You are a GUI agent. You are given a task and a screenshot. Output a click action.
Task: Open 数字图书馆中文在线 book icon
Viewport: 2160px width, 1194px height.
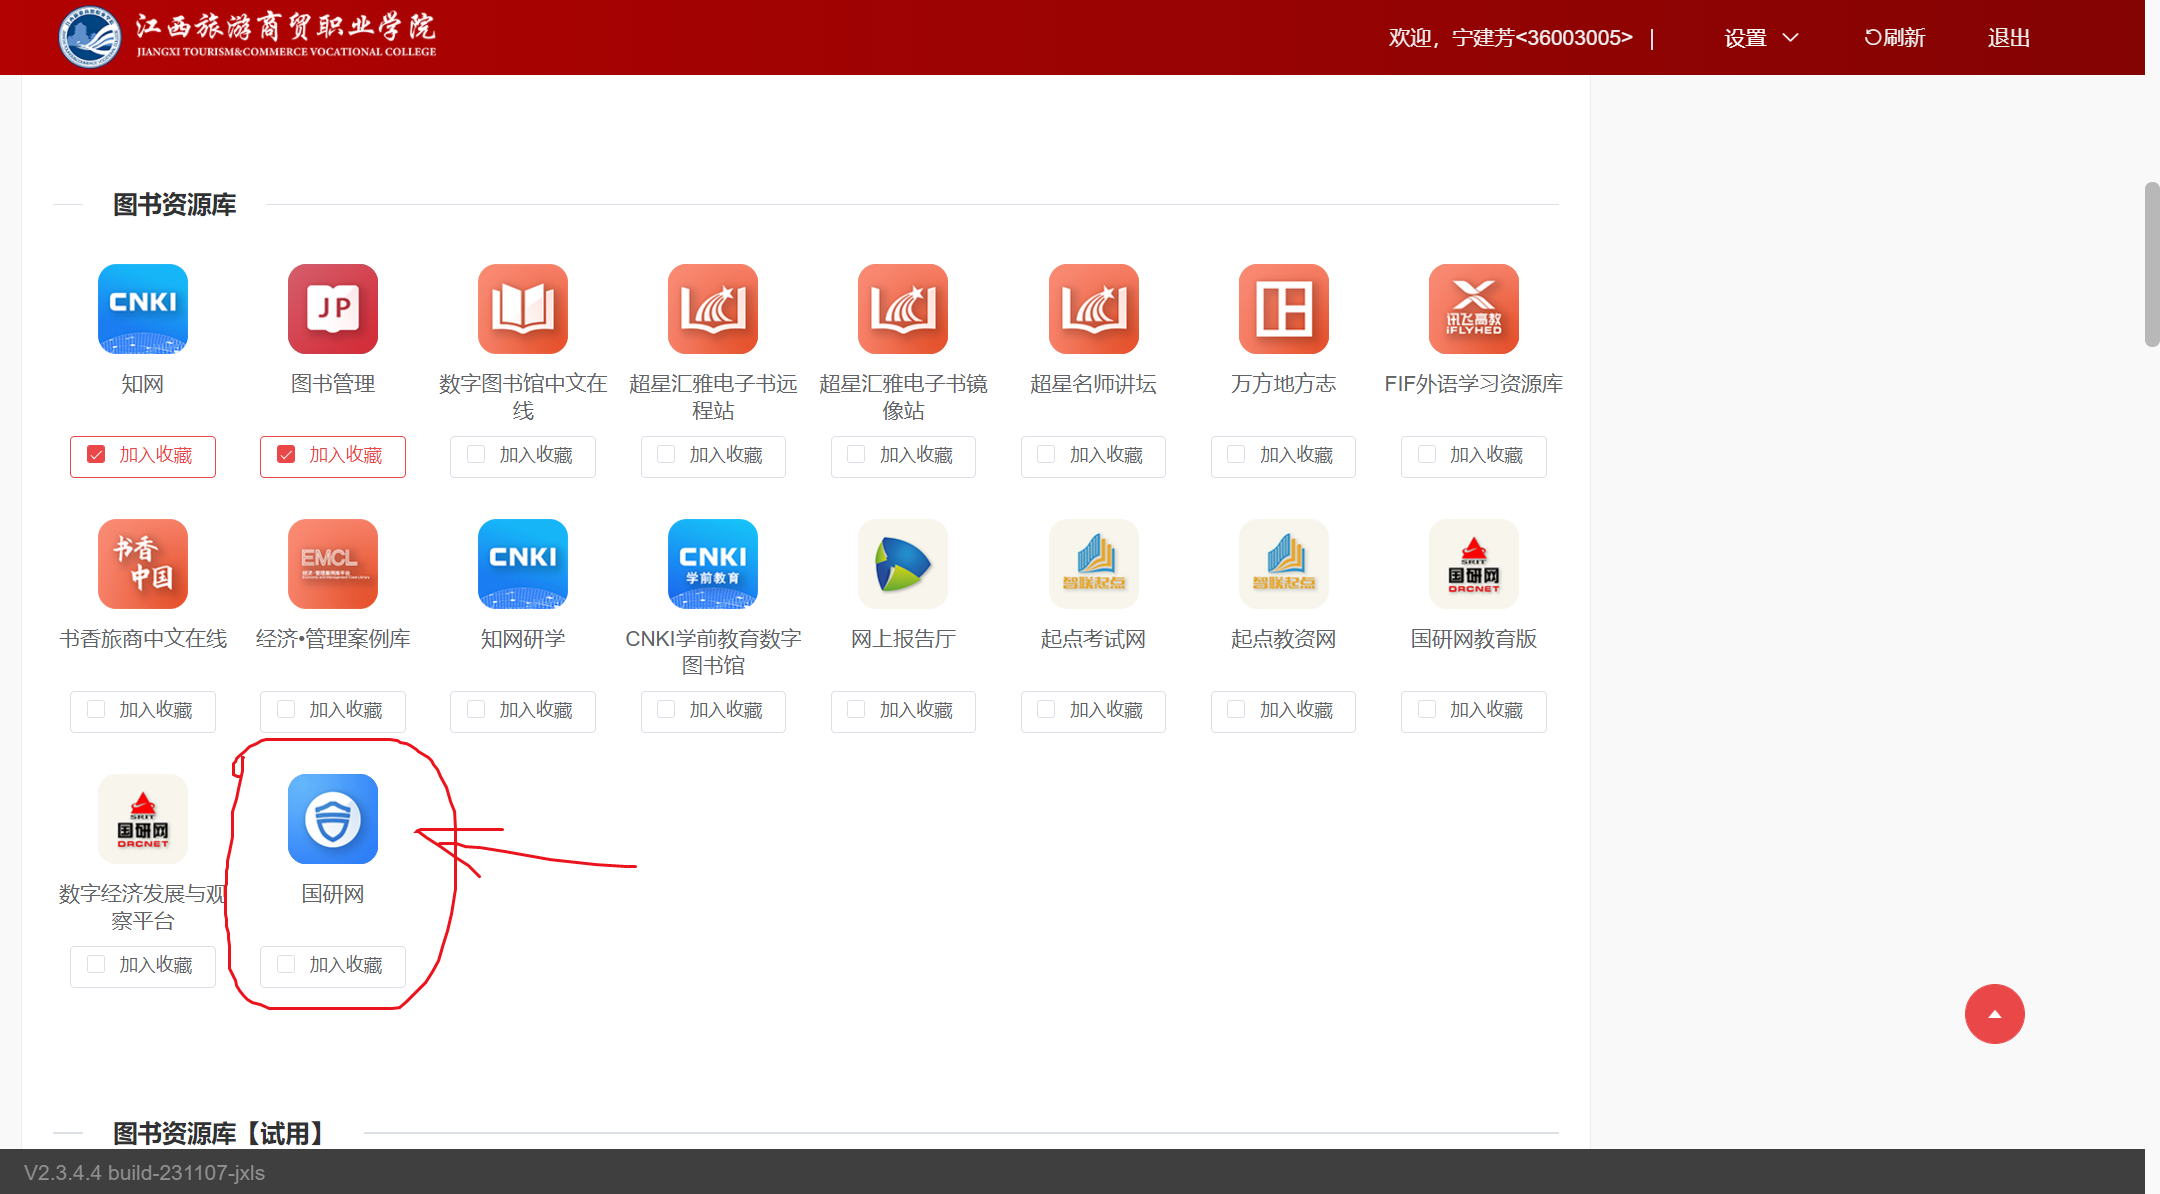(523, 309)
